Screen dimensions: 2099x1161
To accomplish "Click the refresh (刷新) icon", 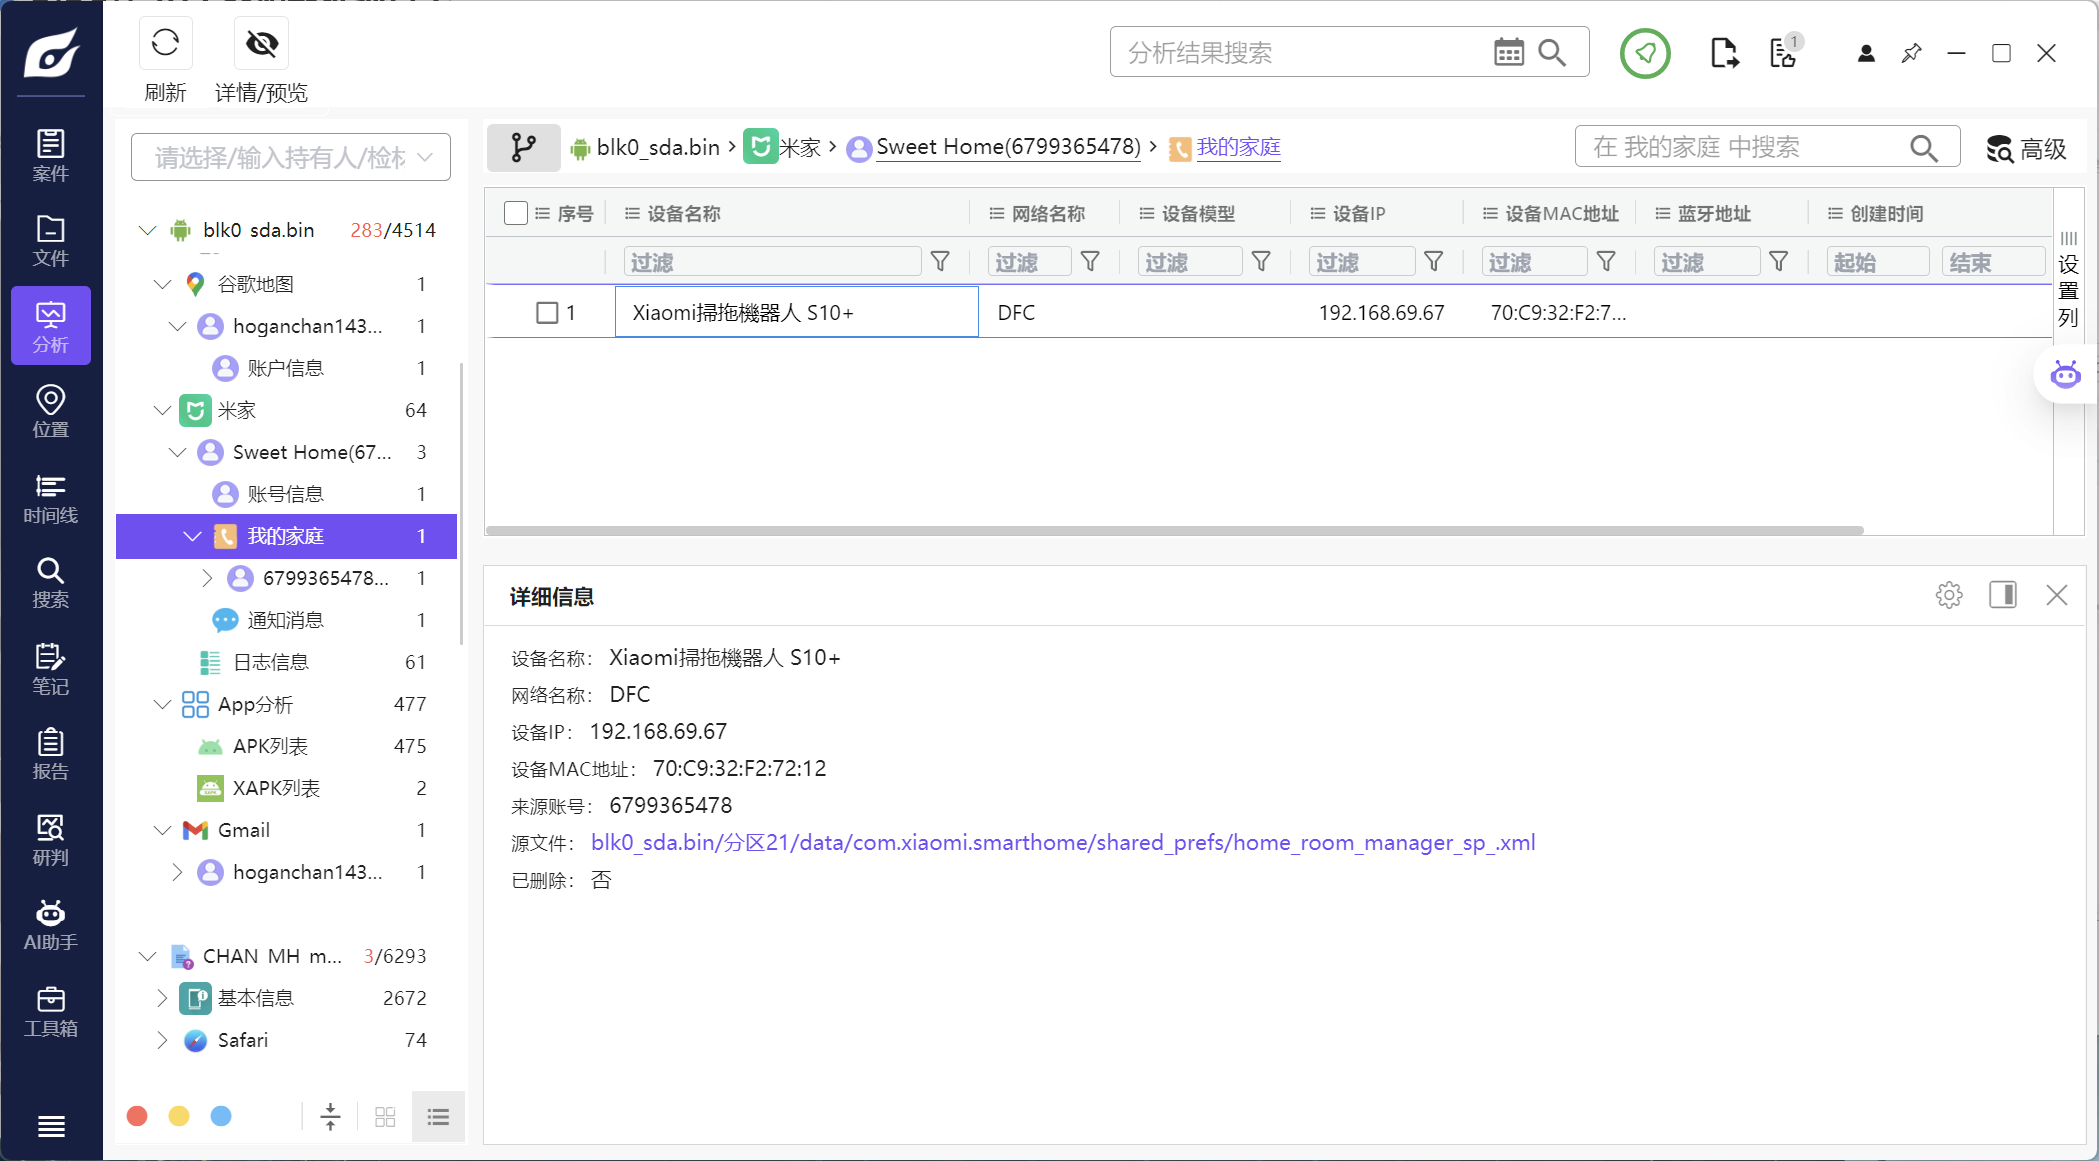I will (165, 43).
